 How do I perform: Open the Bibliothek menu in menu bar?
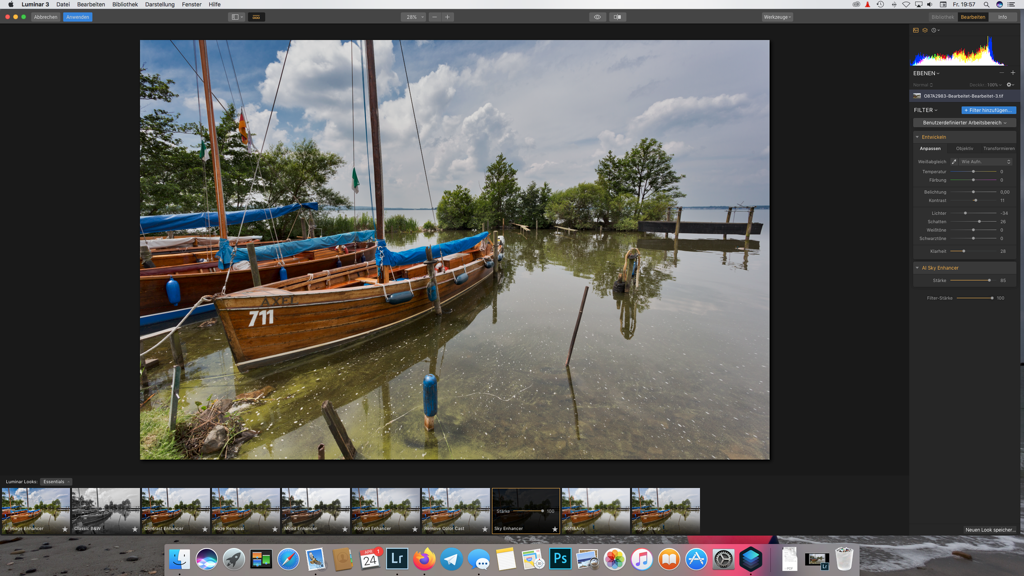click(x=125, y=4)
